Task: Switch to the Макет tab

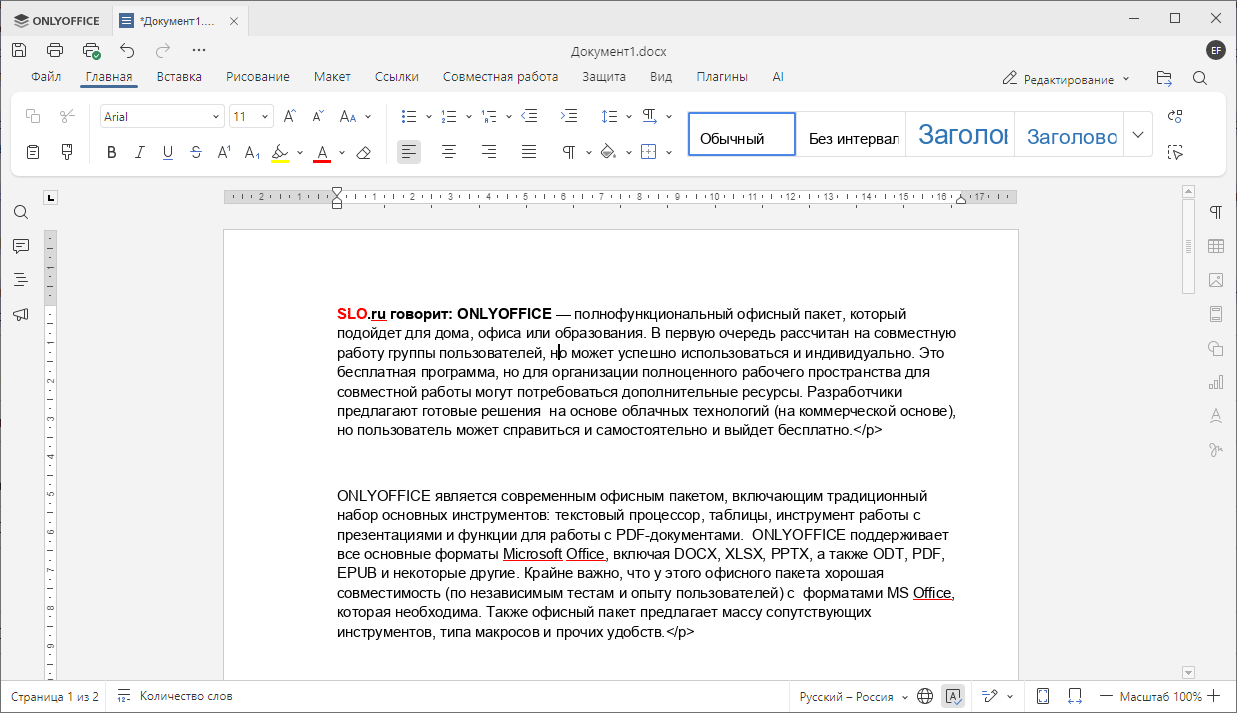Action: click(x=332, y=76)
